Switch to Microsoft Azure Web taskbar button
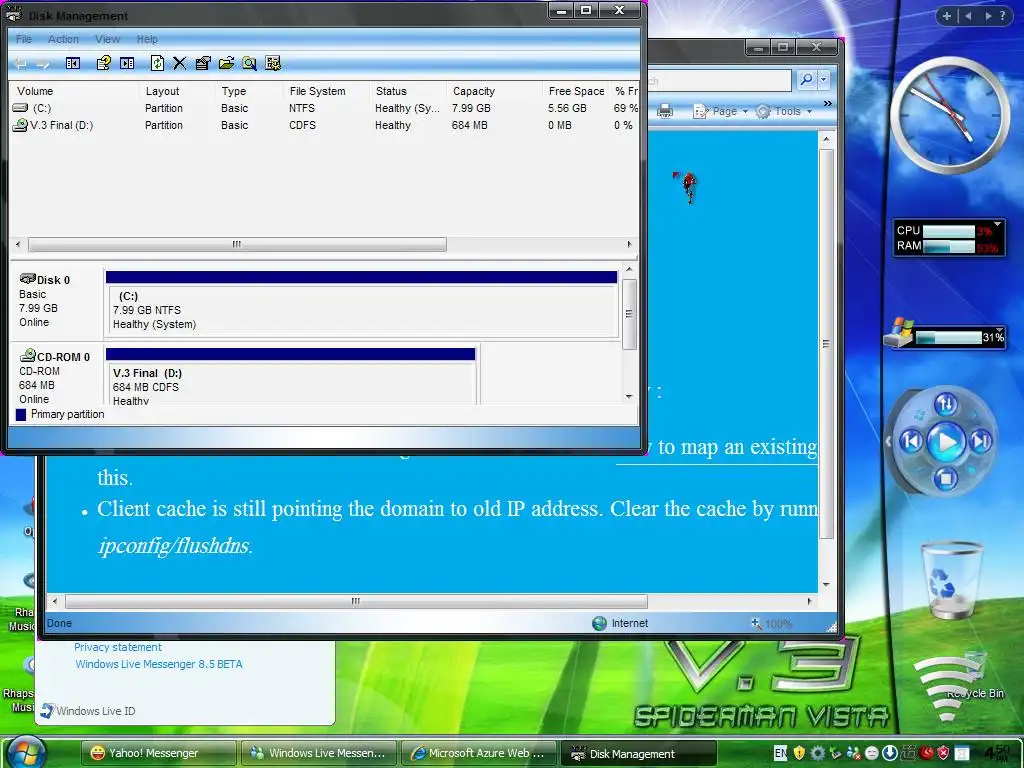The width and height of the screenshot is (1024, 768). click(478, 753)
